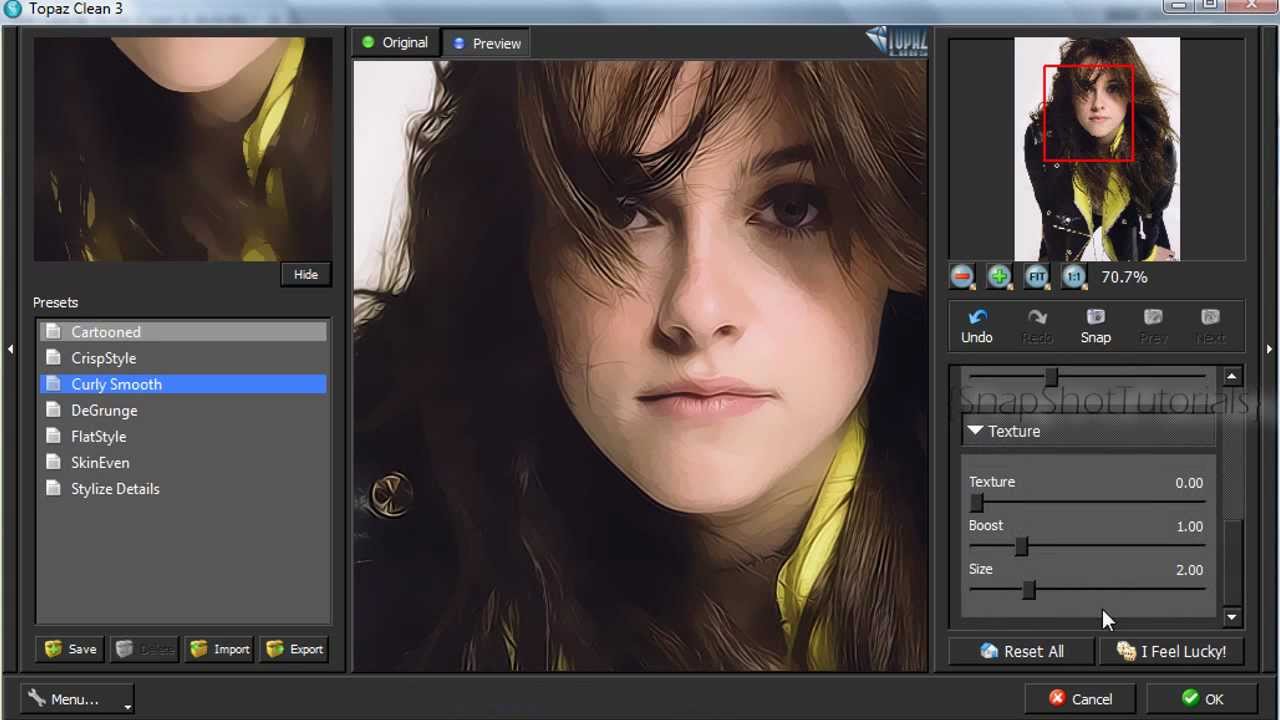Click the FIT zoom icon
This screenshot has width=1280, height=720.
click(1036, 277)
